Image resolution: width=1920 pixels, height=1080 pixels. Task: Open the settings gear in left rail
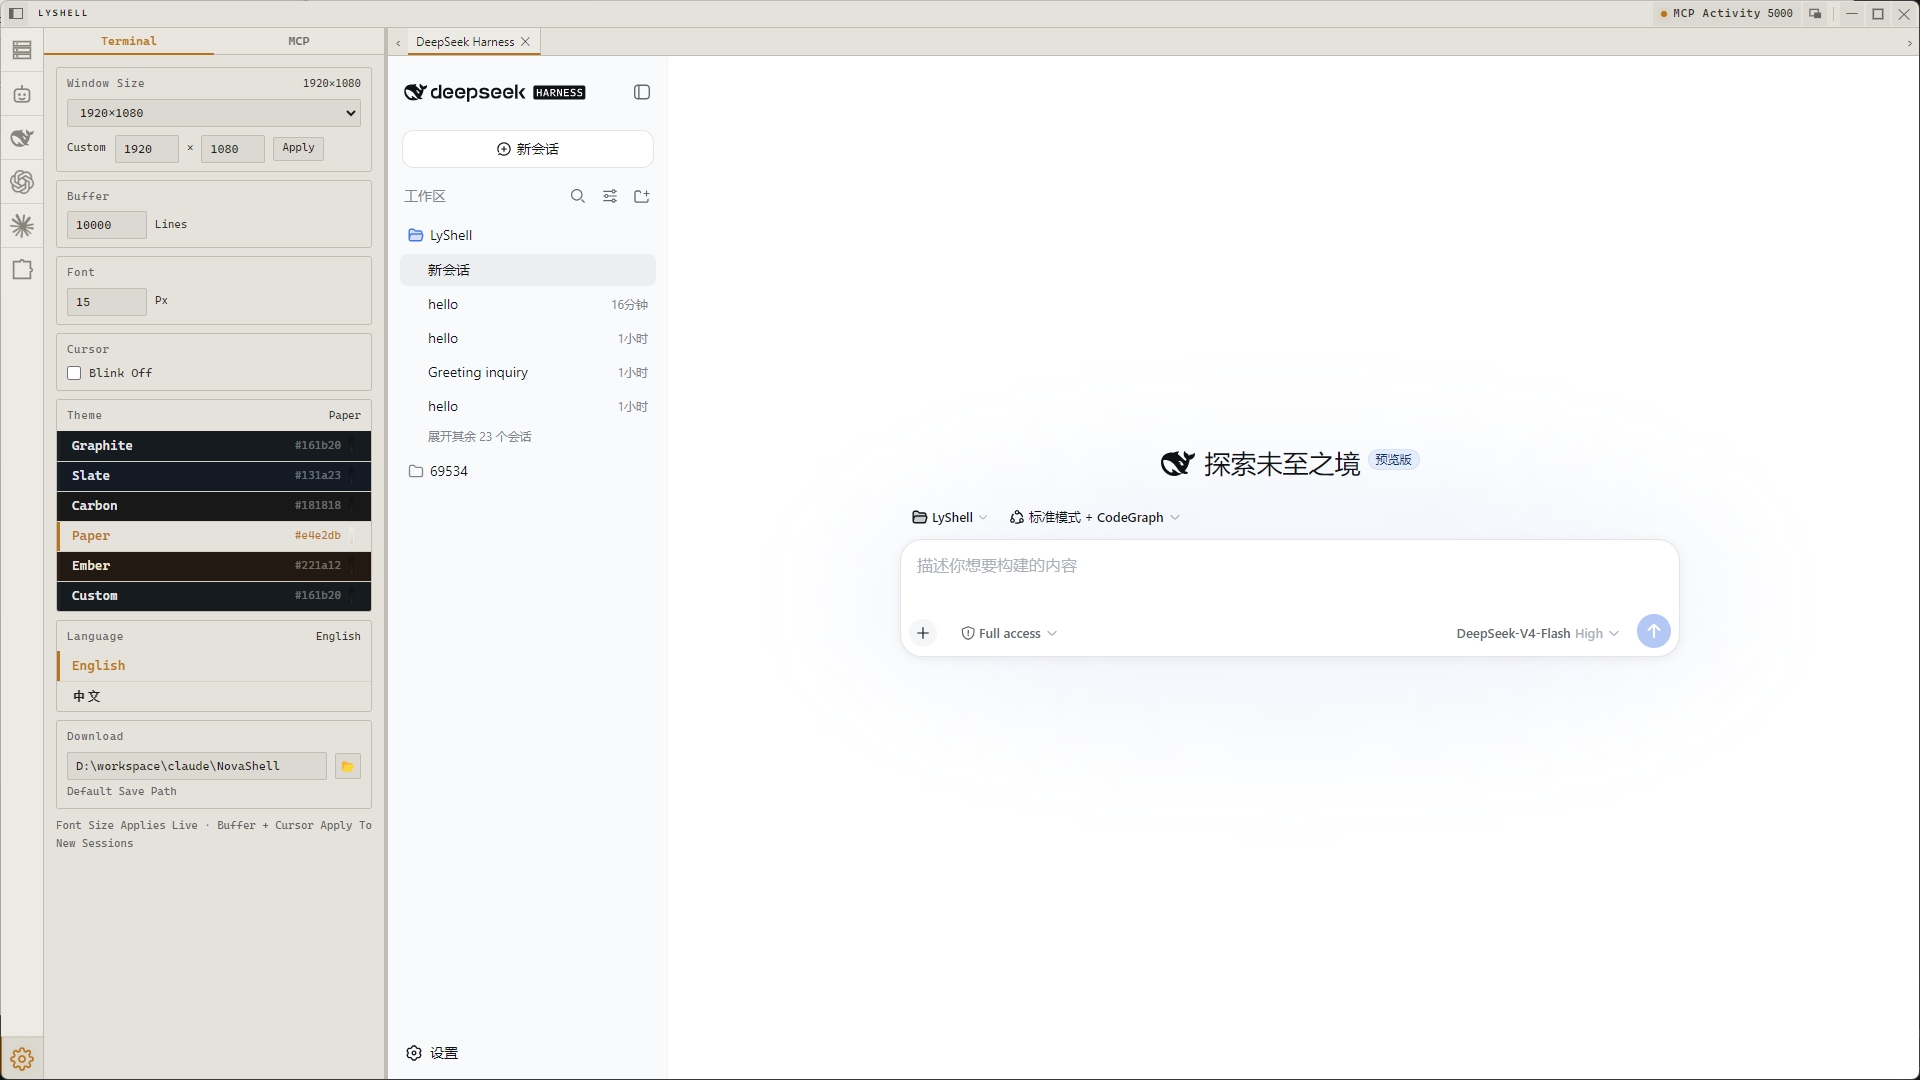(x=22, y=1058)
